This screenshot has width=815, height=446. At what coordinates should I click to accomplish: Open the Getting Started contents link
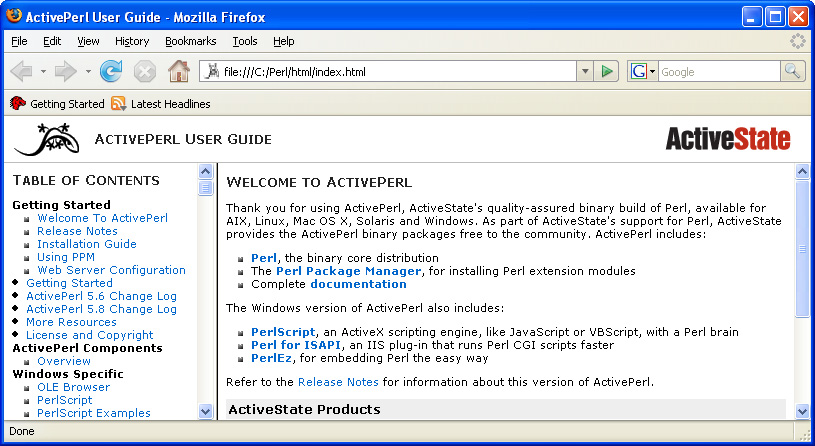69,283
